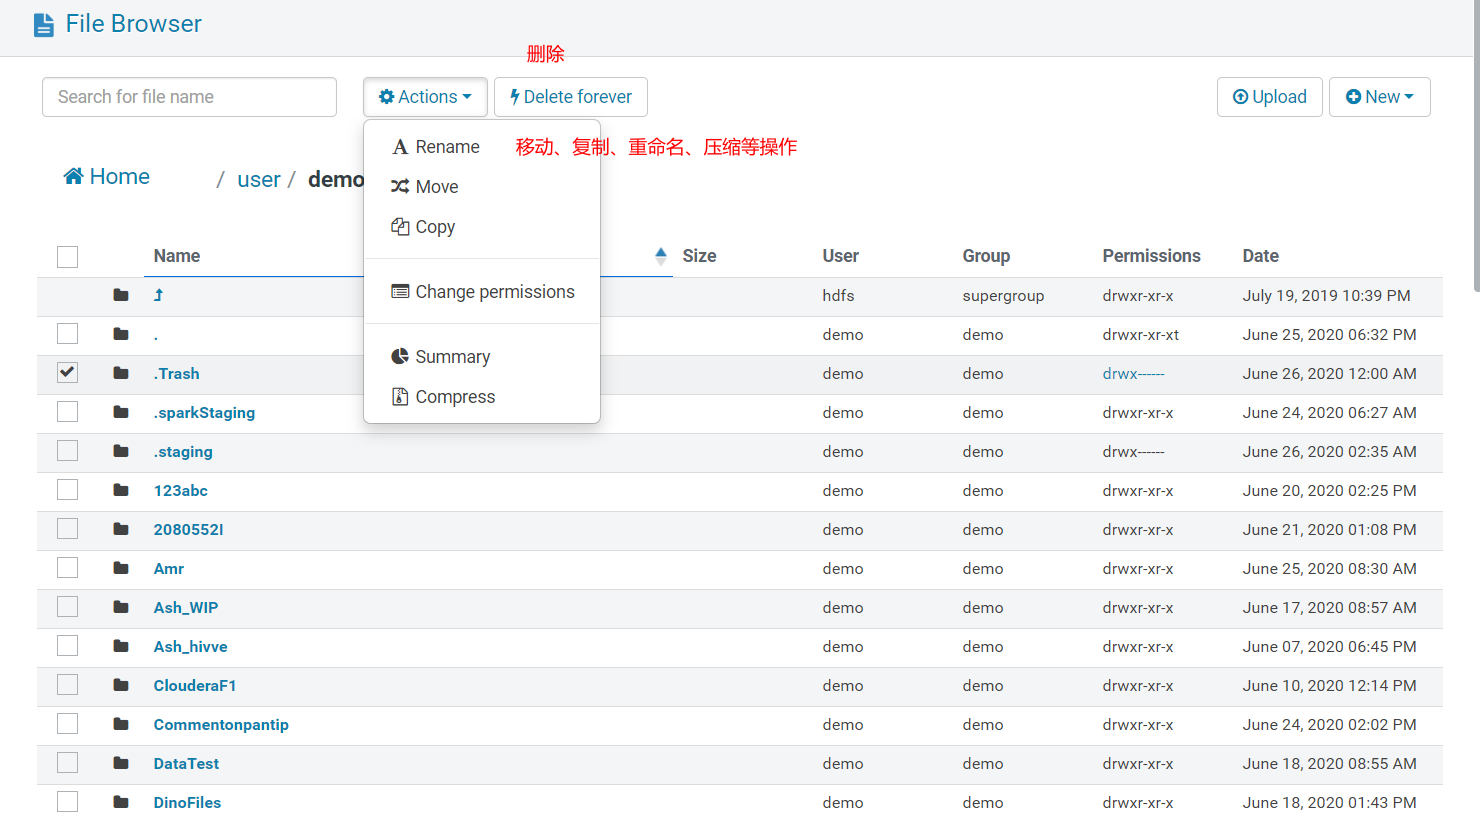Click the folder icon beside Amr

(x=121, y=568)
